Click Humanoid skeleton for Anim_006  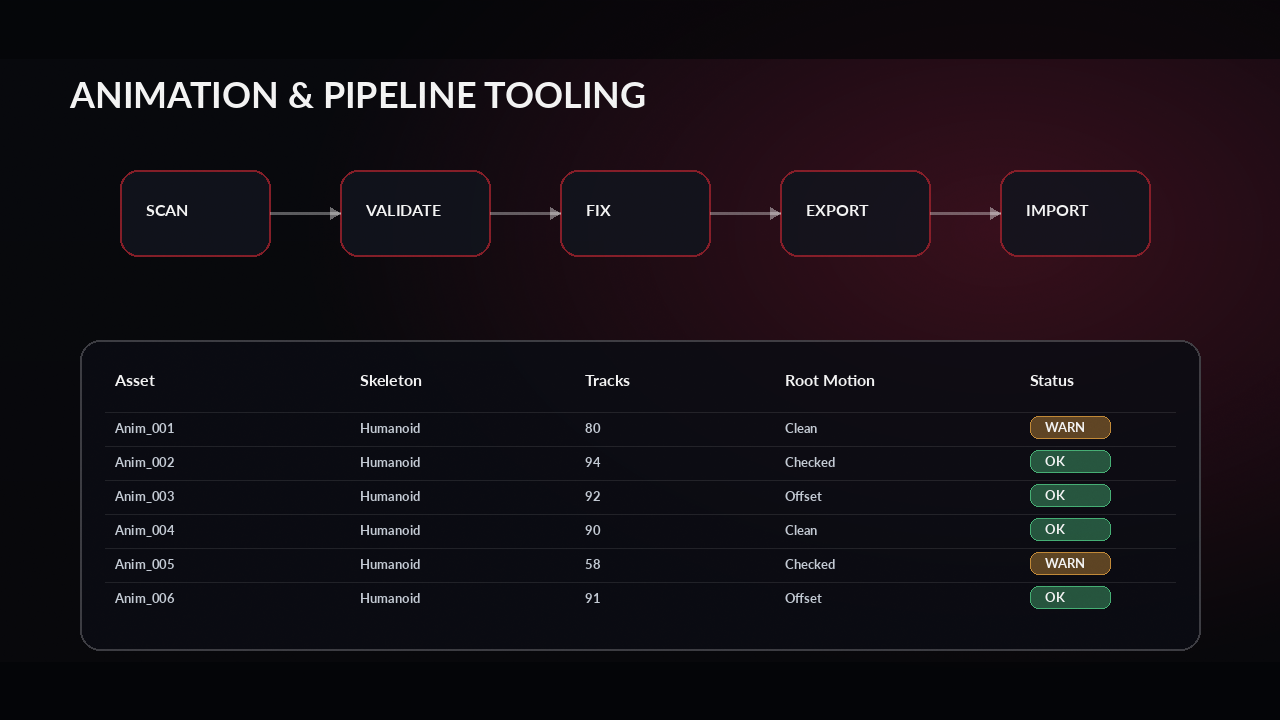click(x=390, y=598)
